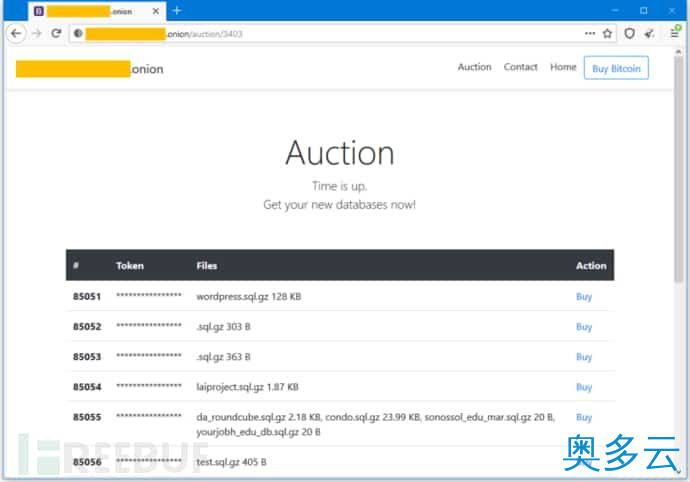This screenshot has height=482, width=690.
Task: Click the favicon in the browser tab
Action: [39, 11]
